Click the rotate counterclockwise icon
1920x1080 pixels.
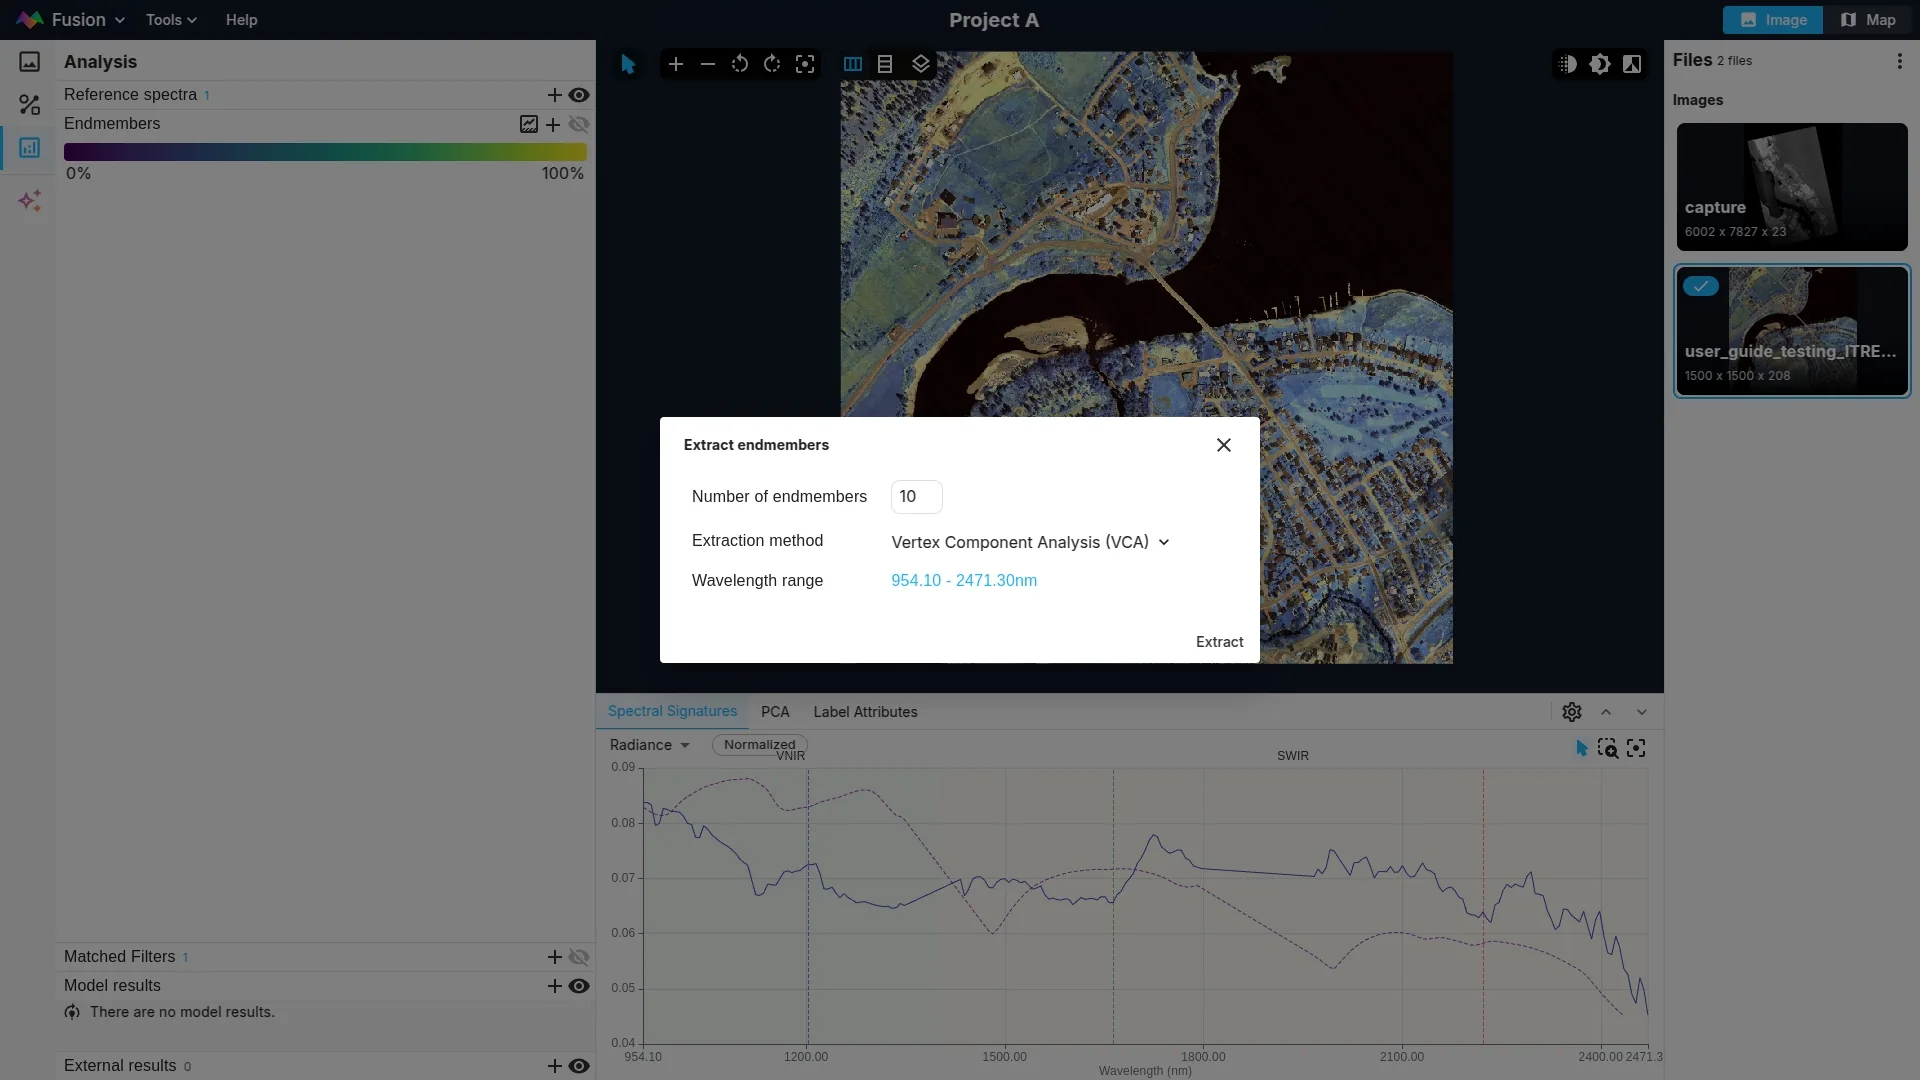(740, 64)
